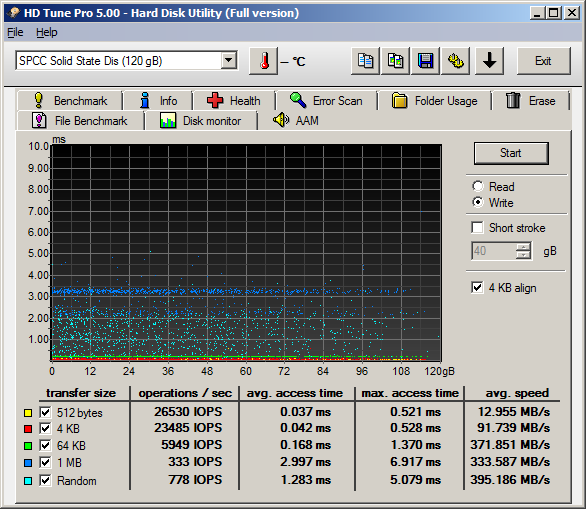The image size is (586, 509).
Task: Click the Start button
Action: [x=511, y=153]
